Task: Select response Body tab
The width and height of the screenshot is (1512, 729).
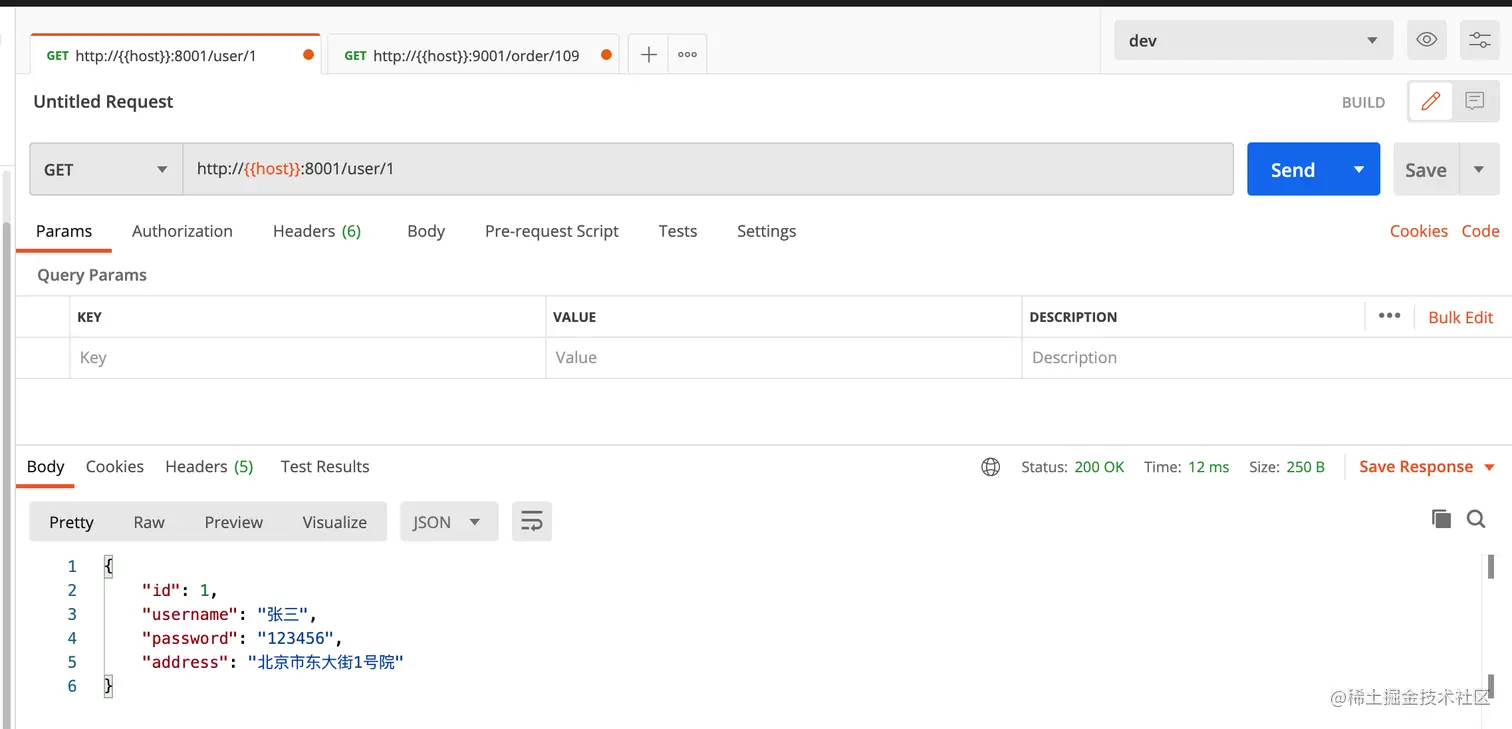Action: coord(46,467)
